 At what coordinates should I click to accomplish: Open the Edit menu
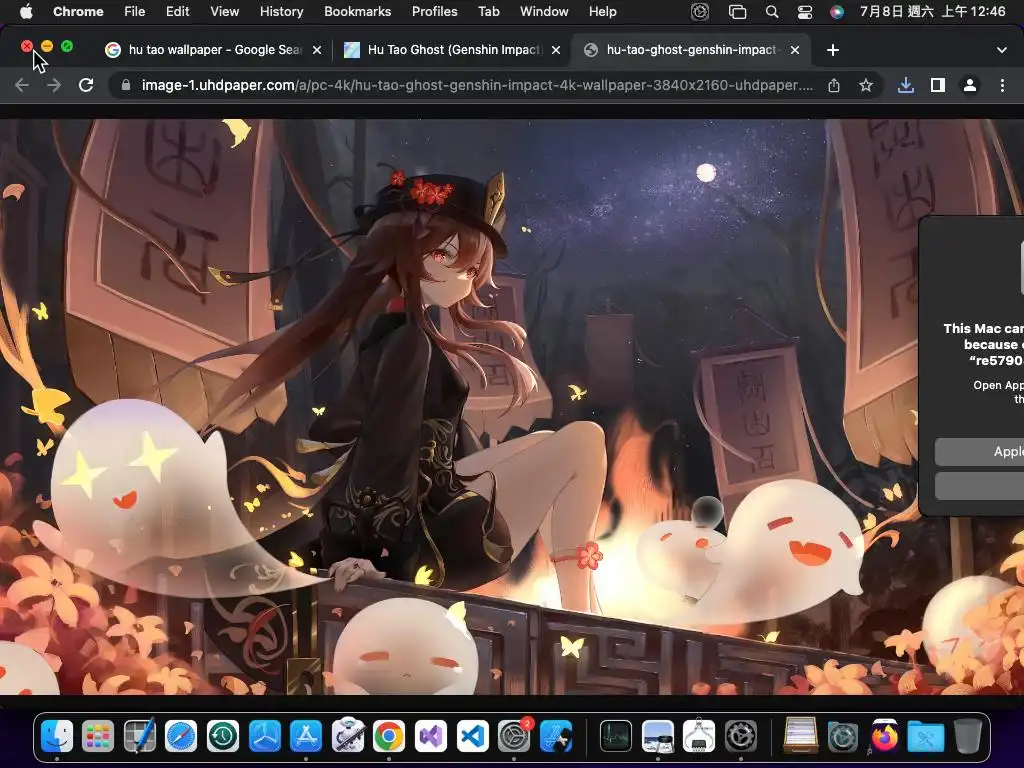coord(177,12)
